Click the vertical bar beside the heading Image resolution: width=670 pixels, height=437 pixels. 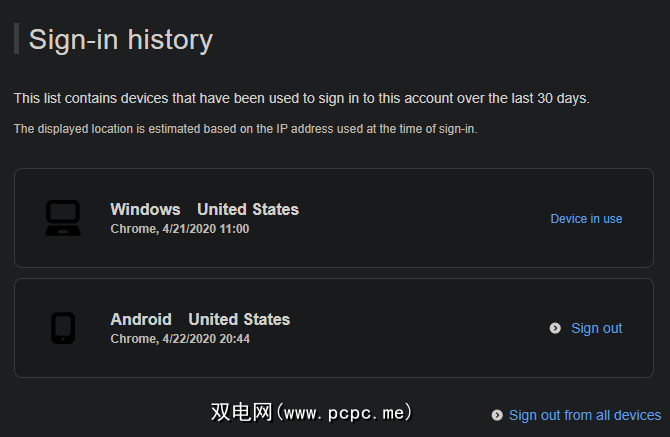pyautogui.click(x=16, y=39)
